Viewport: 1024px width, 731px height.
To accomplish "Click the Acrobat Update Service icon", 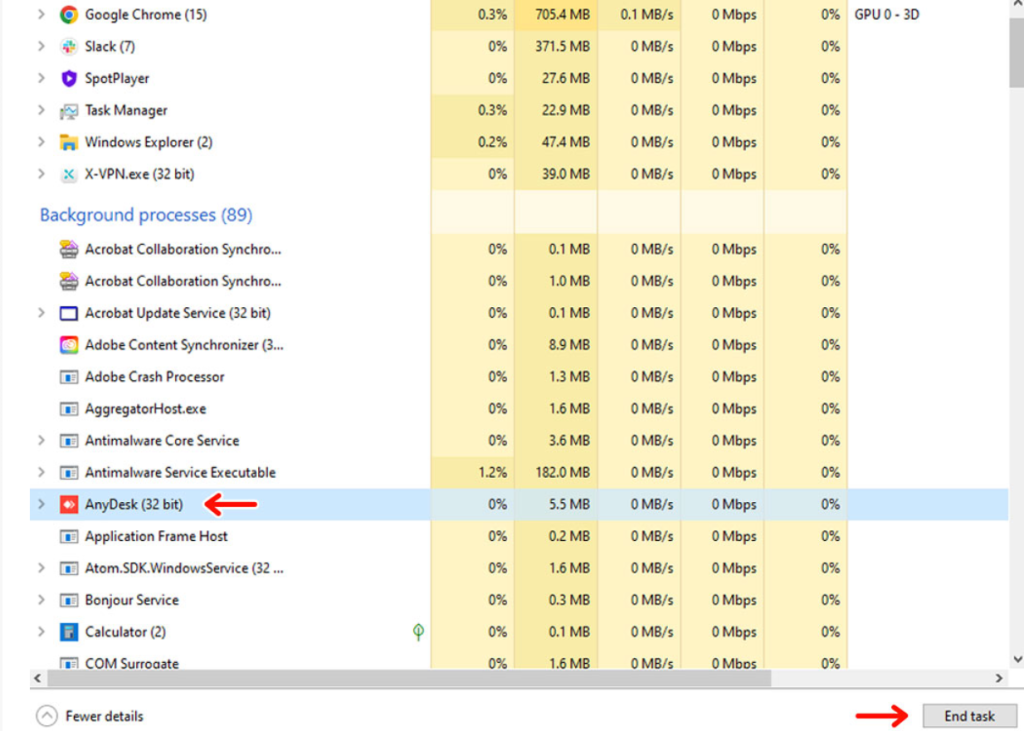I will pos(69,314).
